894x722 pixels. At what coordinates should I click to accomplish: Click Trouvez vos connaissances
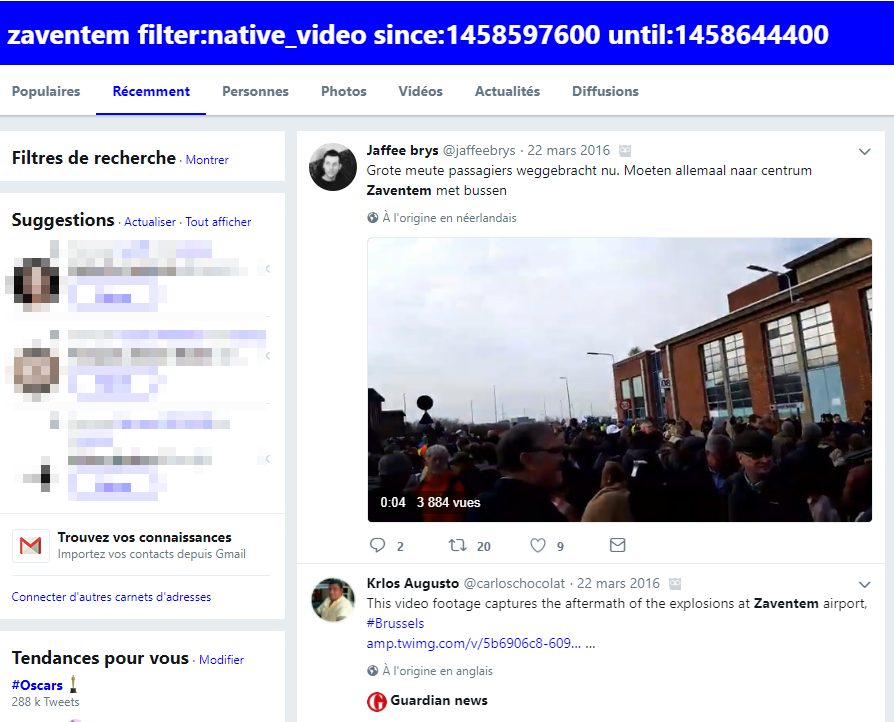click(144, 537)
